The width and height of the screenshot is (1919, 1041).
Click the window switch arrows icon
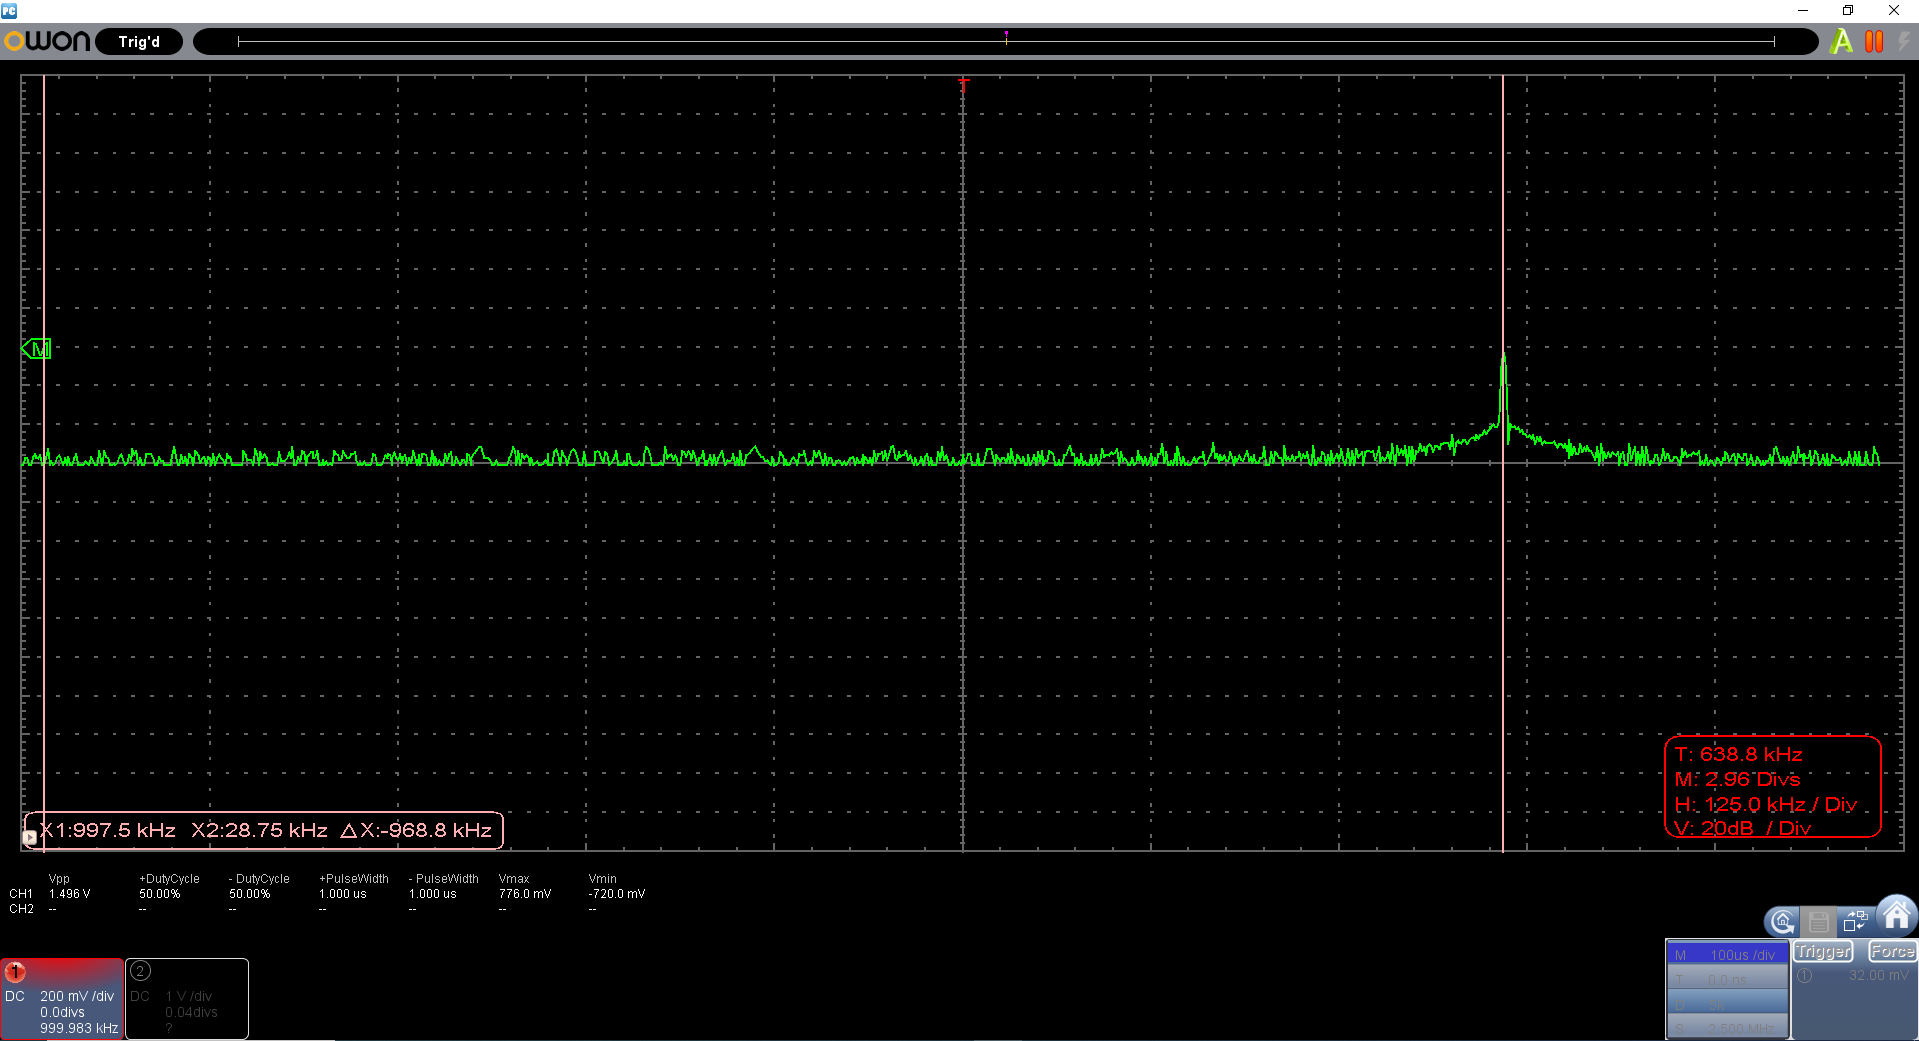(1856, 921)
